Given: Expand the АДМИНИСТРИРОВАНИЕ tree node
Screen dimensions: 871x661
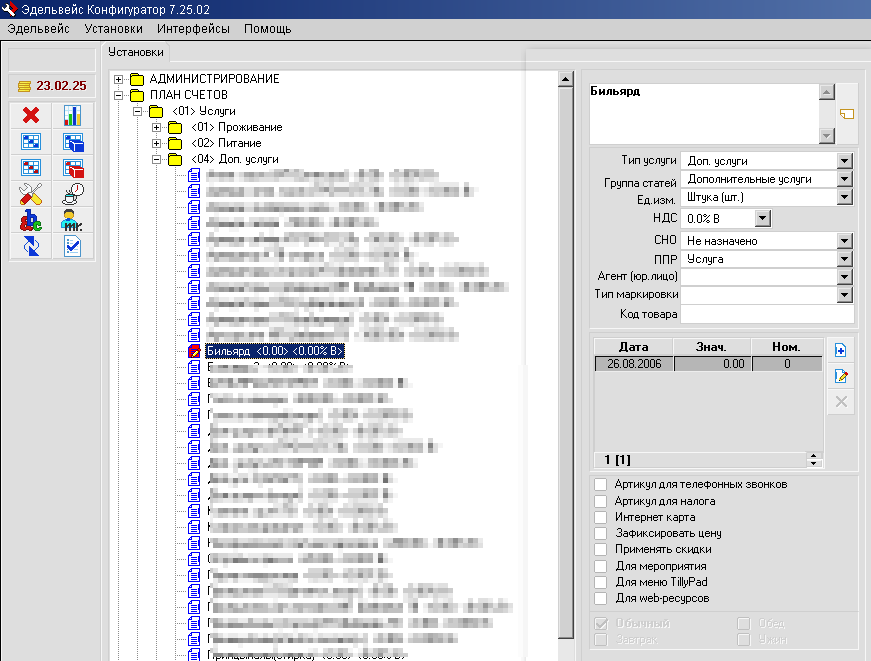Looking at the screenshot, I should point(119,79).
